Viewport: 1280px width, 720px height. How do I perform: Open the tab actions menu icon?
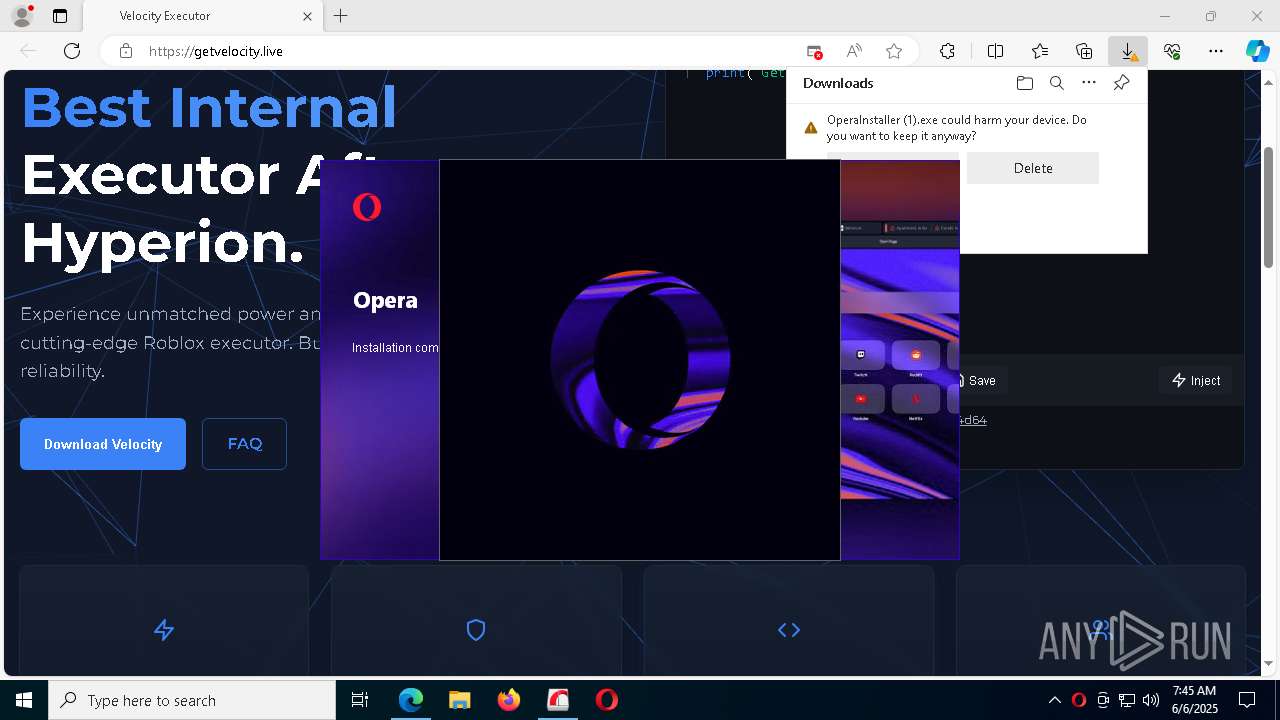(60, 16)
